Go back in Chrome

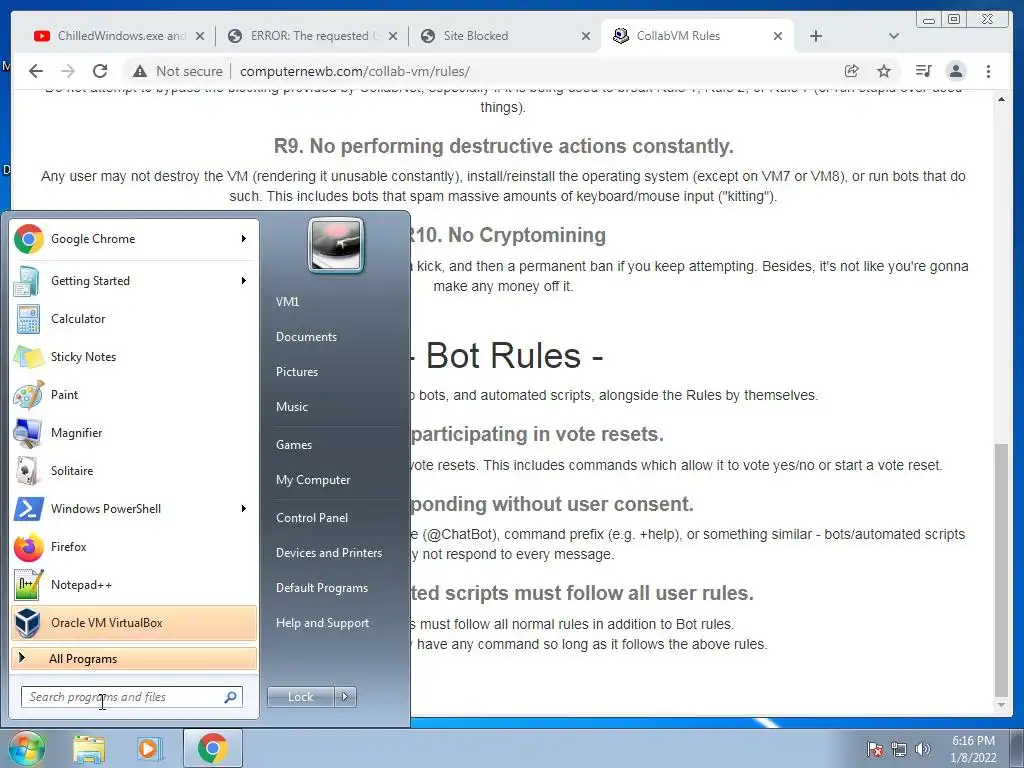36,71
